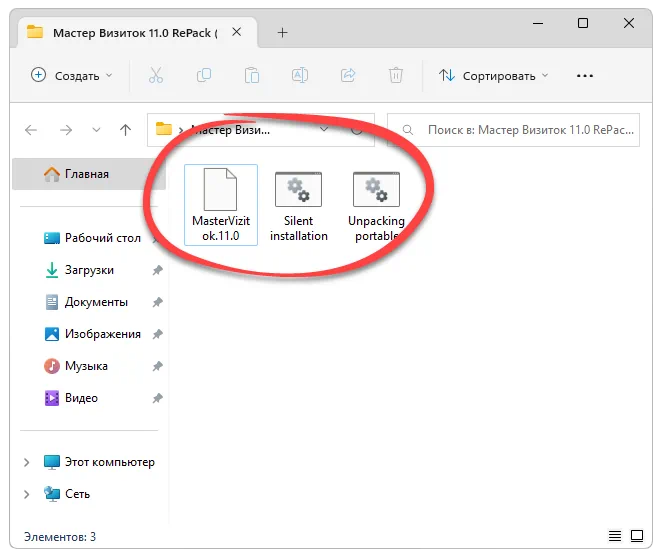661x555 pixels.
Task: Close the Мастер Визиток tab
Action: point(237,32)
